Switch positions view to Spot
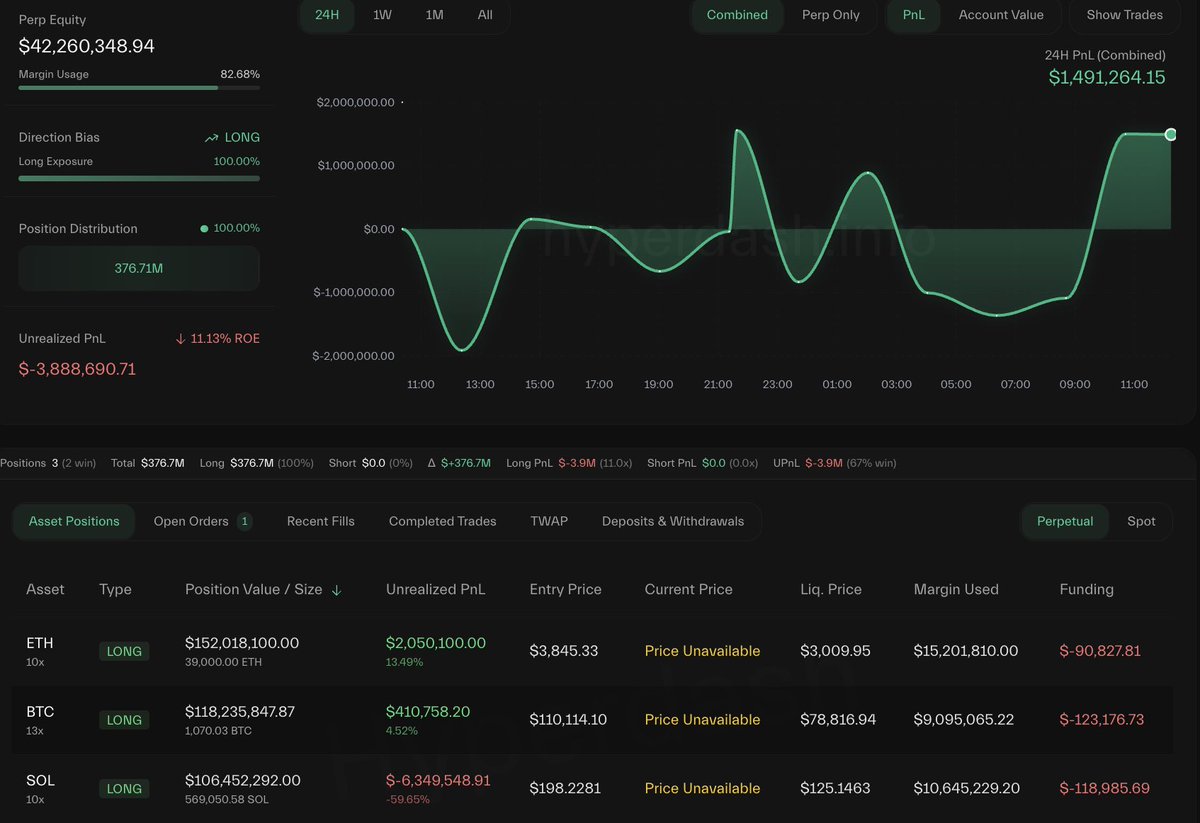This screenshot has height=823, width=1200. pyautogui.click(x=1141, y=521)
